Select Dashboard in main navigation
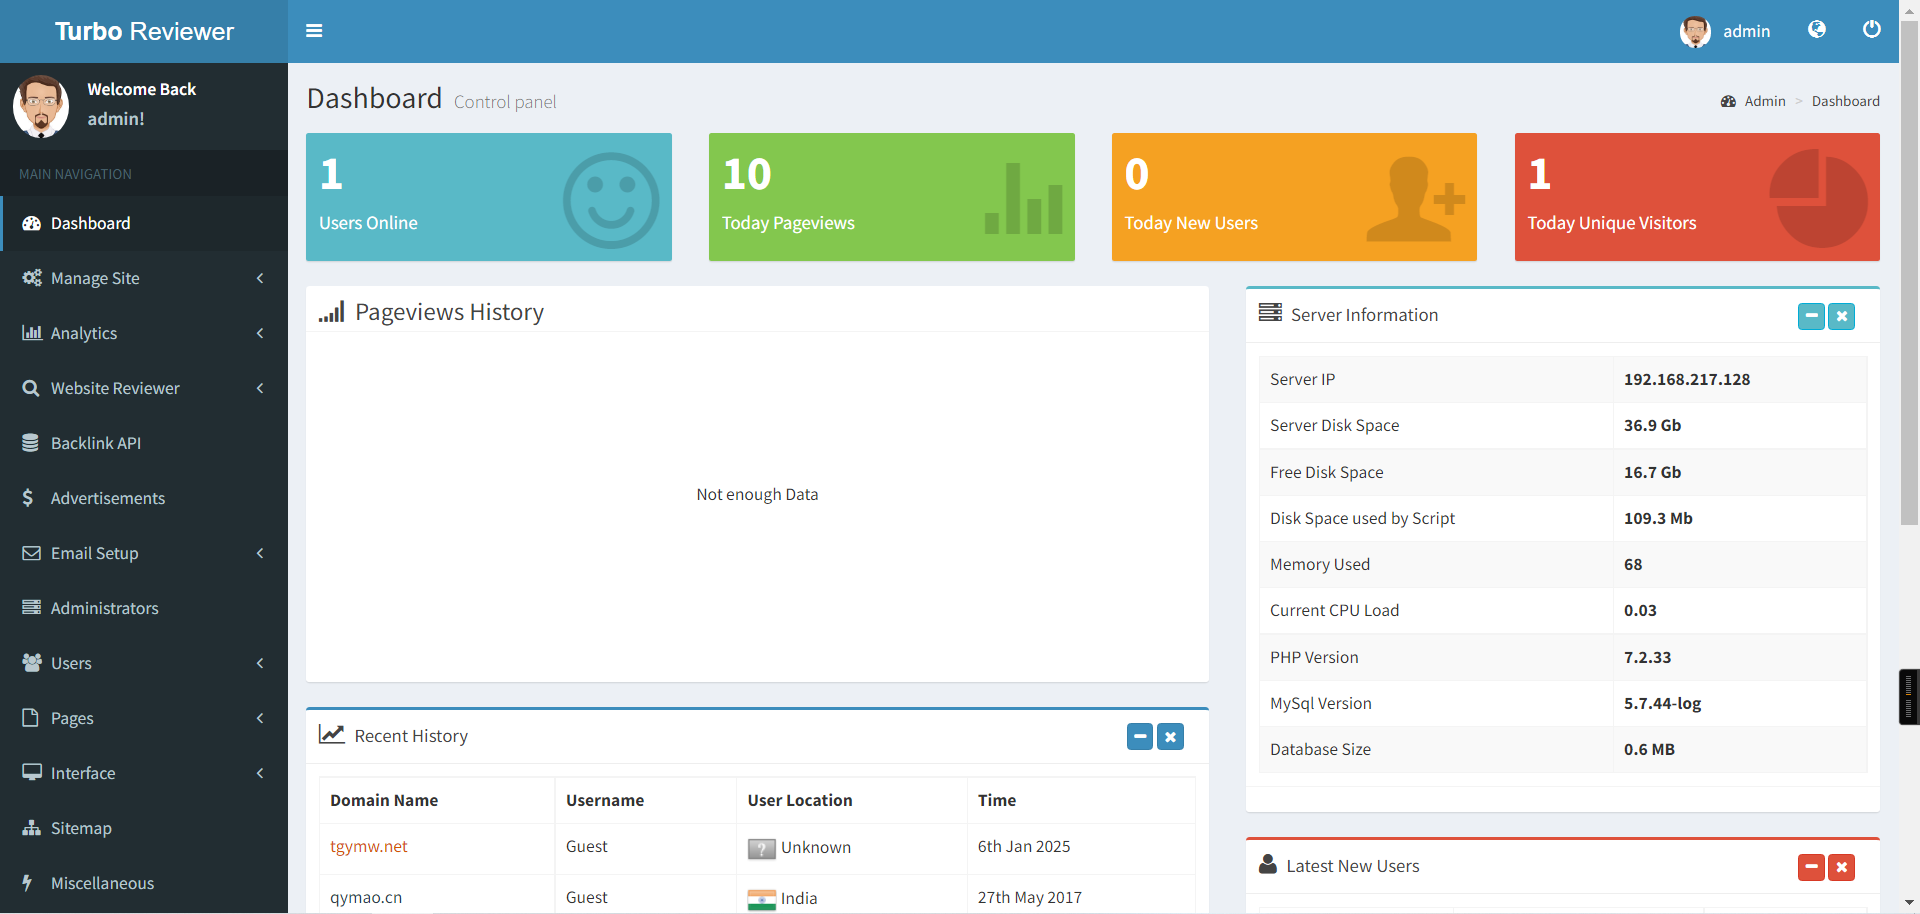The image size is (1920, 914). [90, 223]
